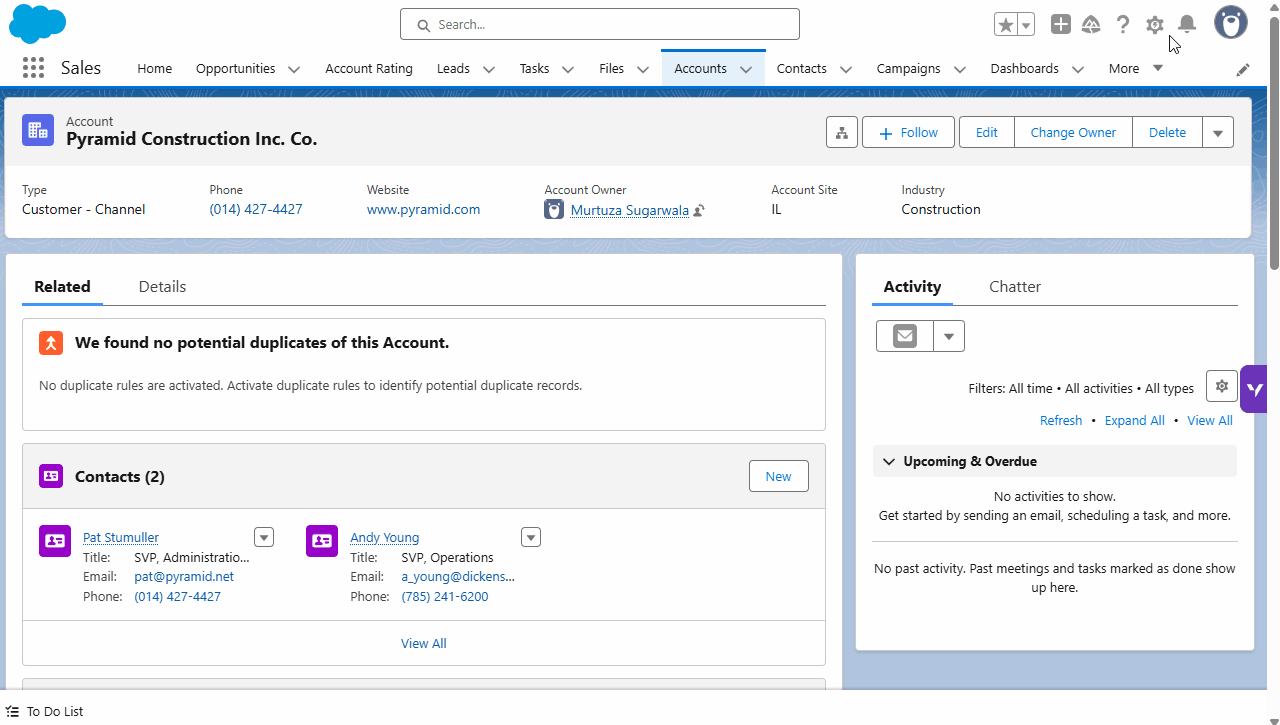Screen dimensions: 1280x725
Task: Open the Notifications bell icon
Action: click(x=1187, y=24)
